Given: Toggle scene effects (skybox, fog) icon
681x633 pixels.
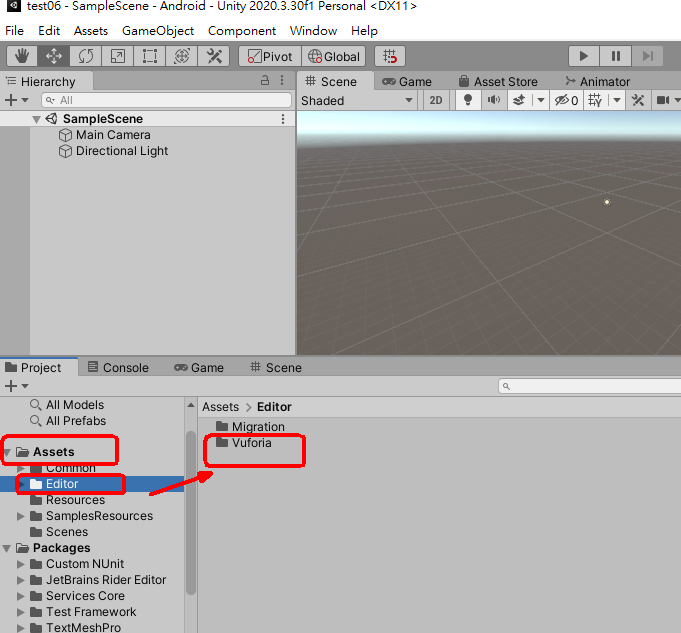Looking at the screenshot, I should (519, 101).
